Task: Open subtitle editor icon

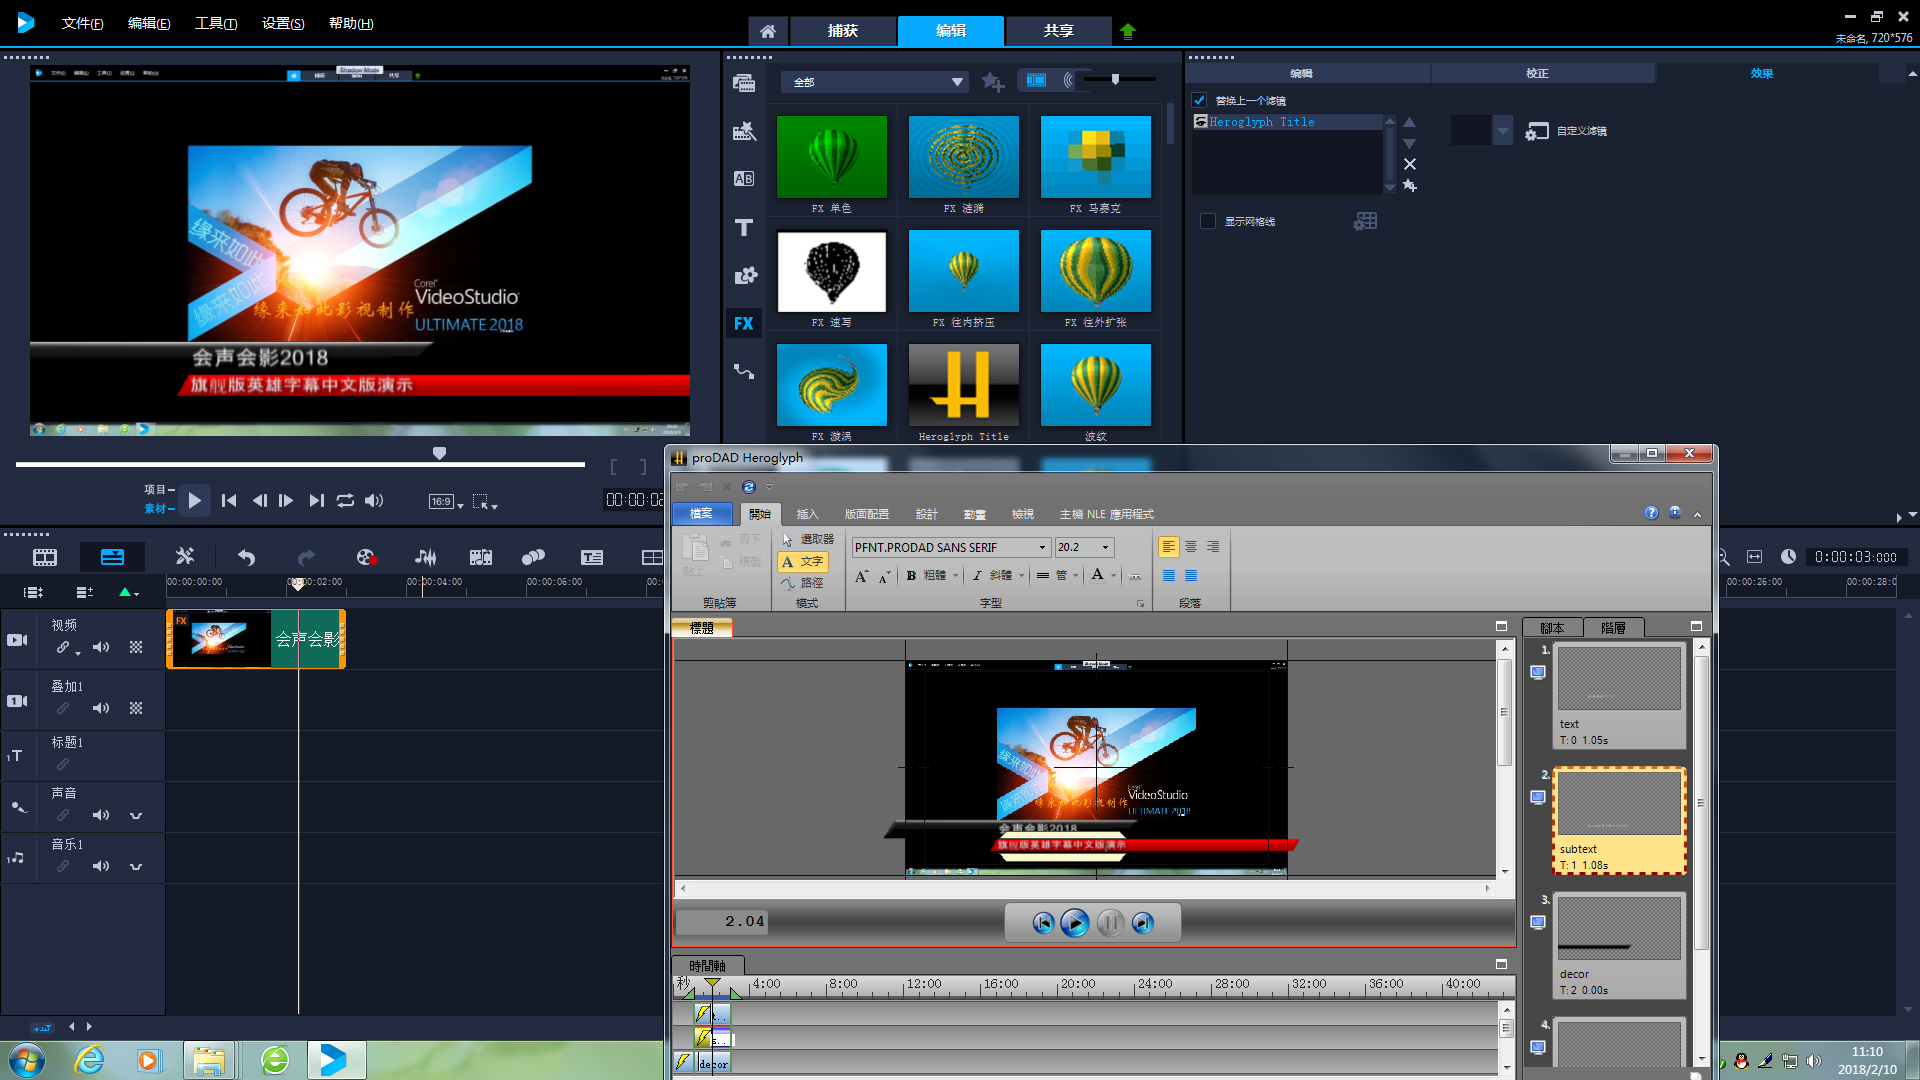Action: (592, 557)
